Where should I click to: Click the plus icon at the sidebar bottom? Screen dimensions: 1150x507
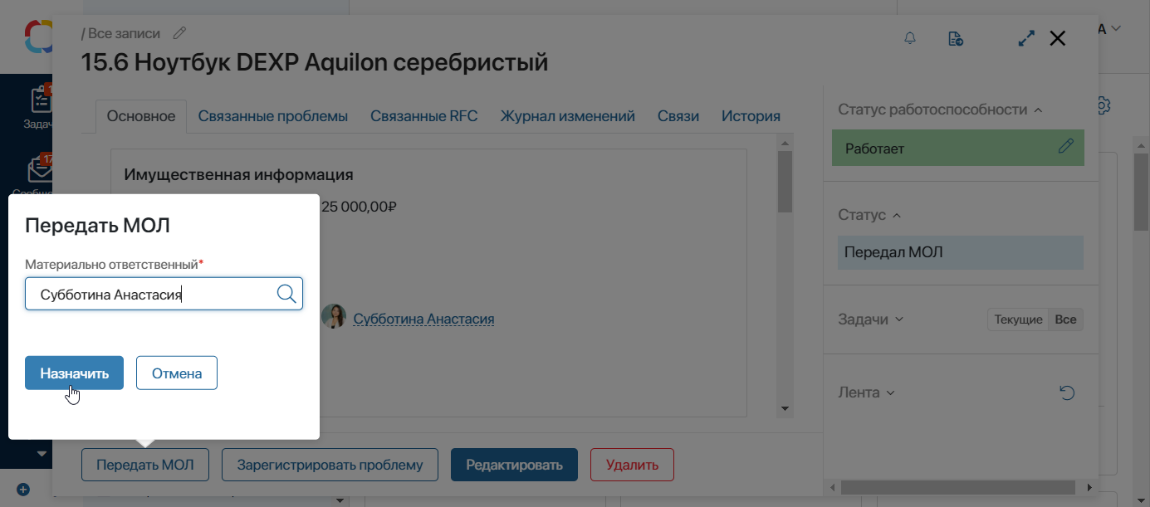(x=22, y=489)
